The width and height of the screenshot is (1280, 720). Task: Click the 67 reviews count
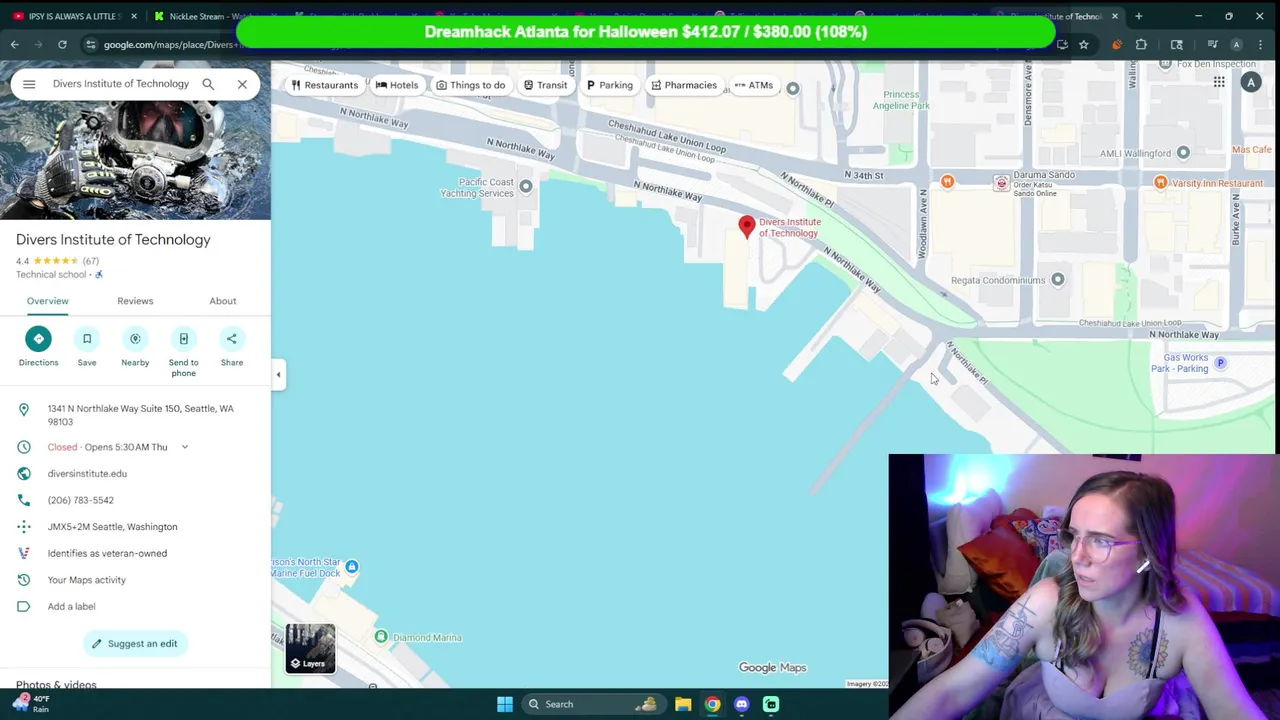[90, 261]
